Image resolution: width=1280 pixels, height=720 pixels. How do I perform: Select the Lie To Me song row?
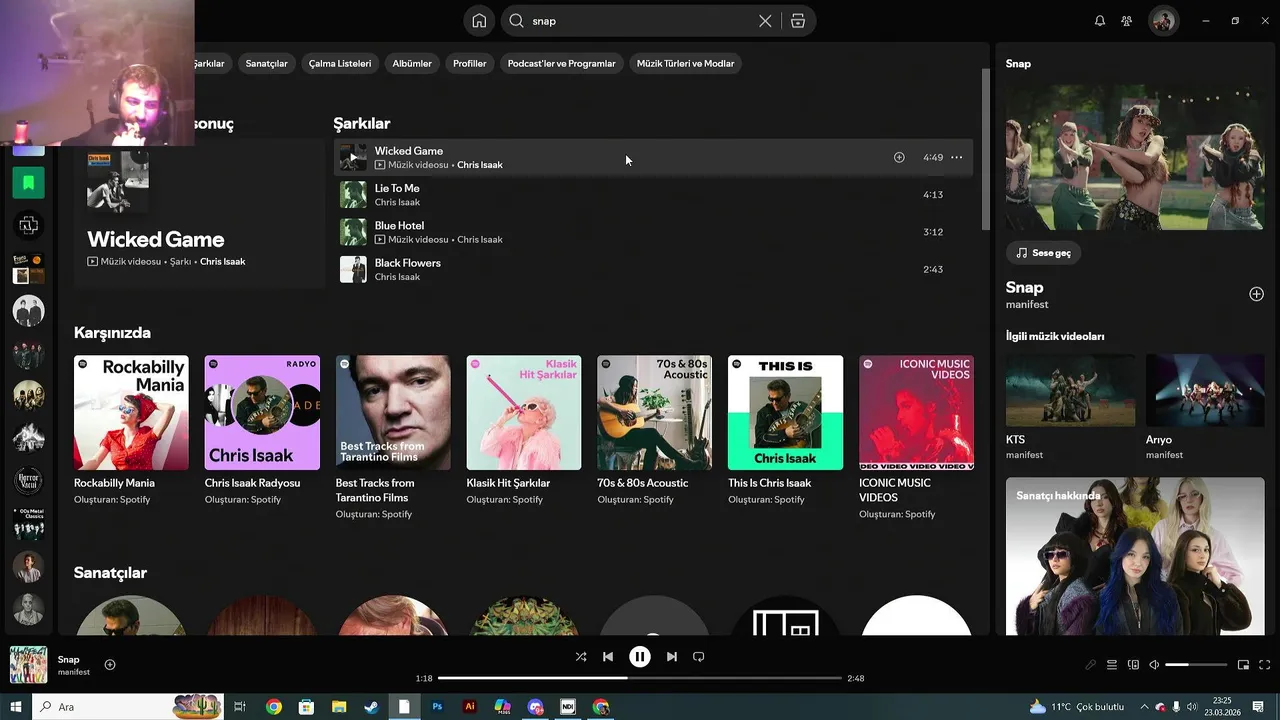click(x=653, y=195)
